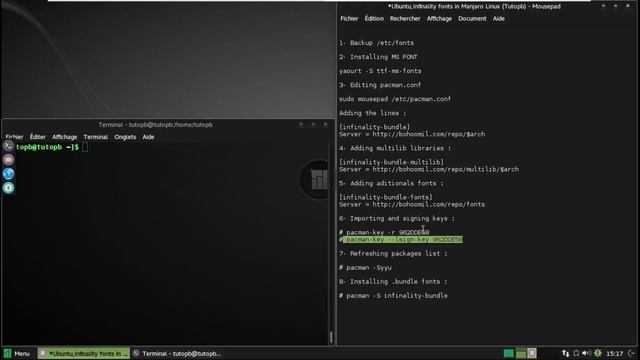Click the line '6- Importing and signing keys :'

click(x=397, y=219)
